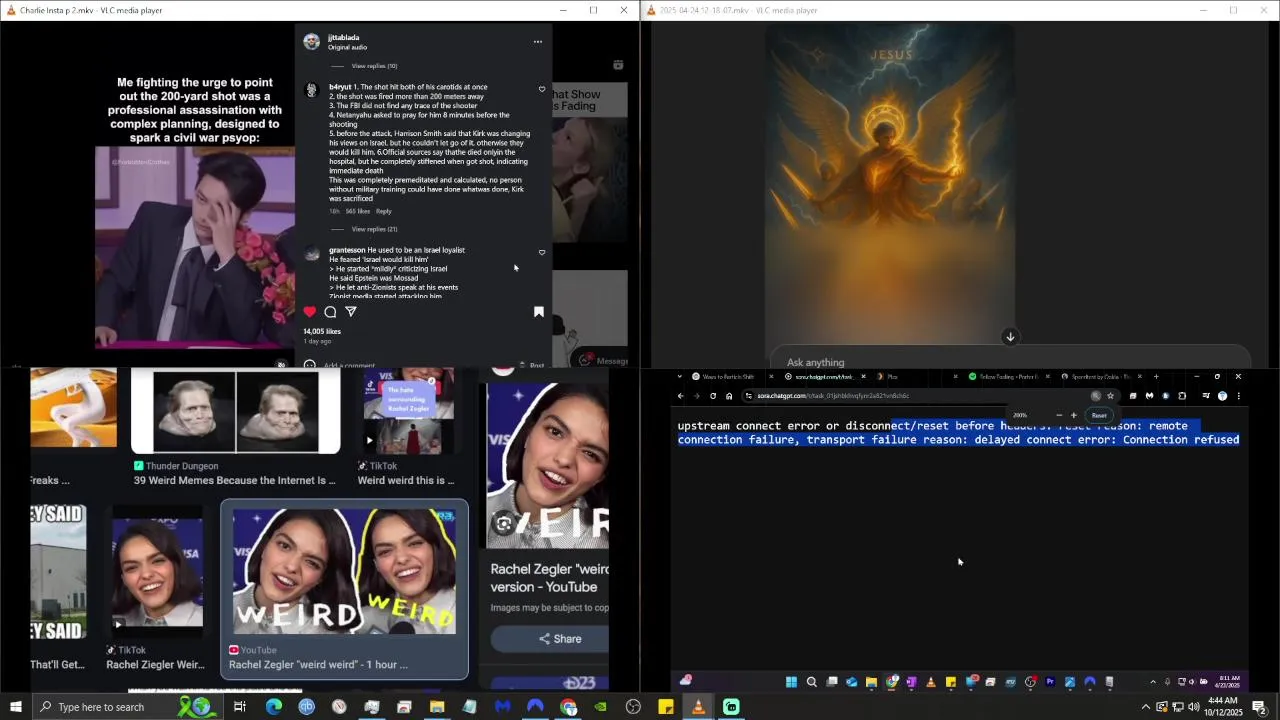Share the post with the paper plane icon
Image resolution: width=1280 pixels, height=720 pixels.
pyautogui.click(x=351, y=312)
